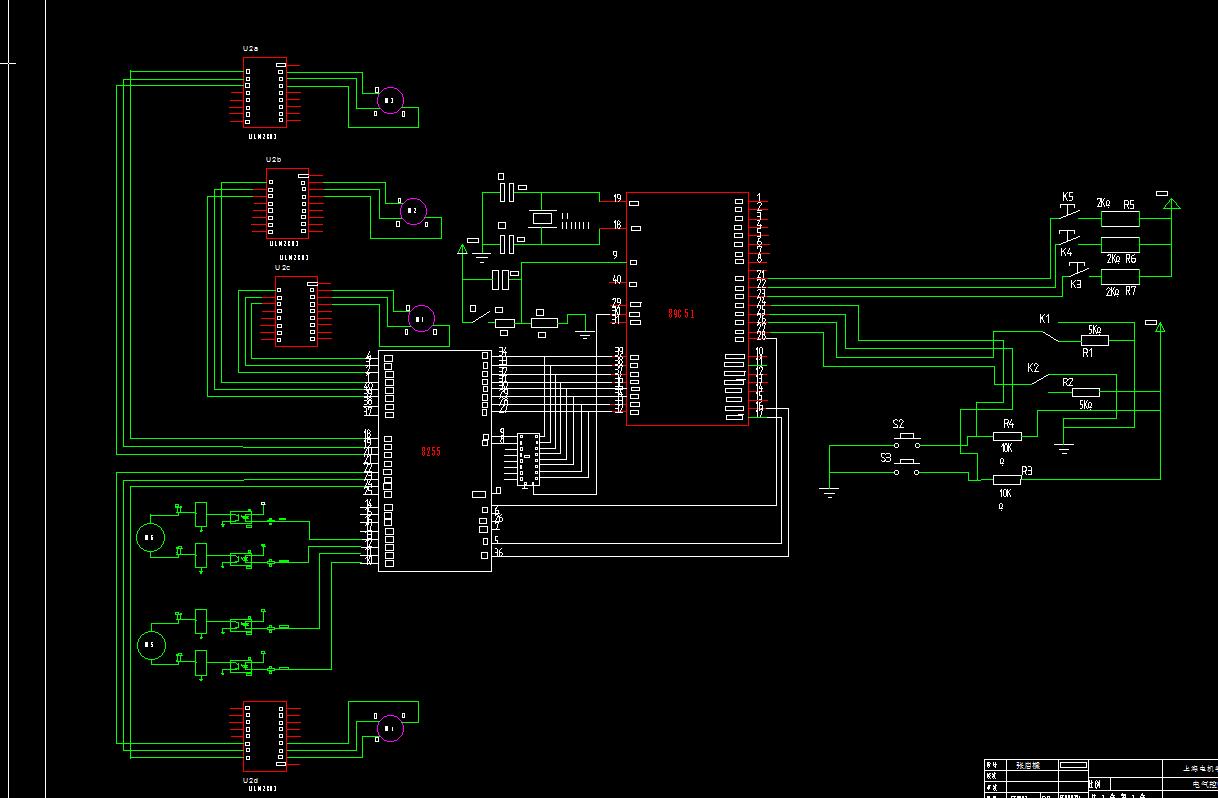Click pin 36 label on 8255
The image size is (1218, 798).
coord(498,553)
